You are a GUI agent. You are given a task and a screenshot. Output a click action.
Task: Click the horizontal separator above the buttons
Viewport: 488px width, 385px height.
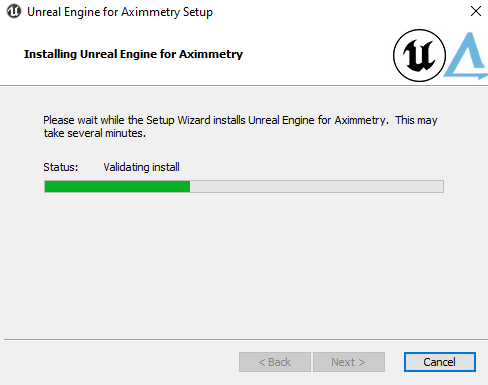coord(246,340)
